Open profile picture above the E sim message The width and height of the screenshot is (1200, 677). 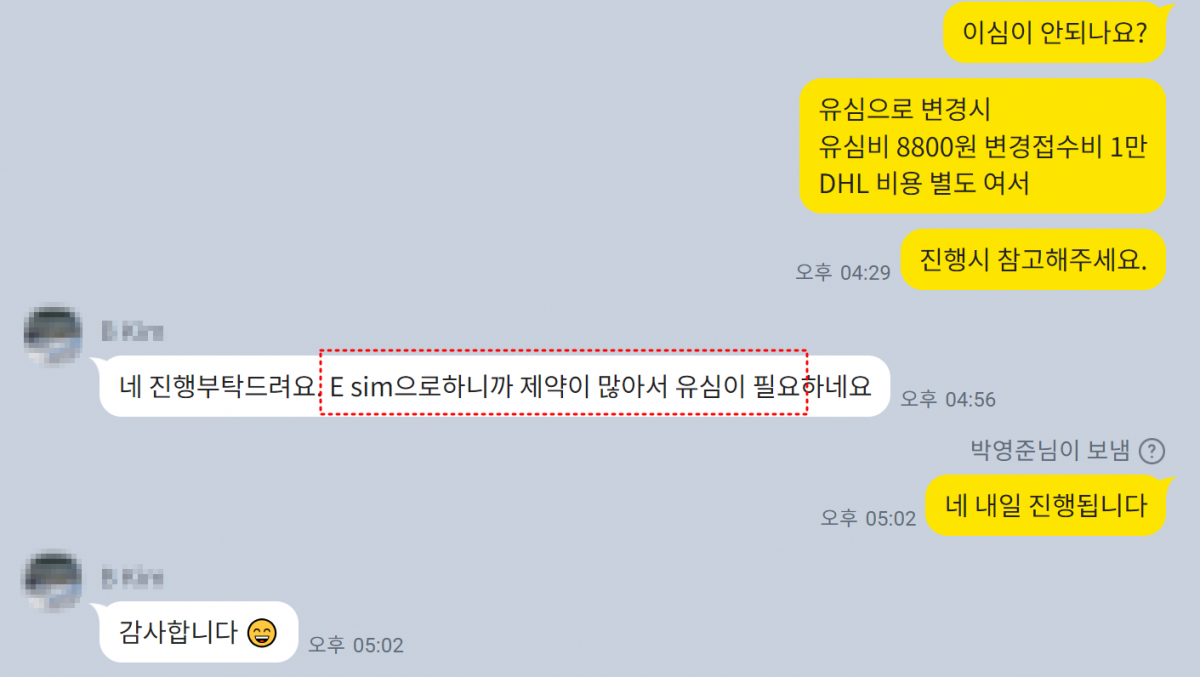pos(53,337)
